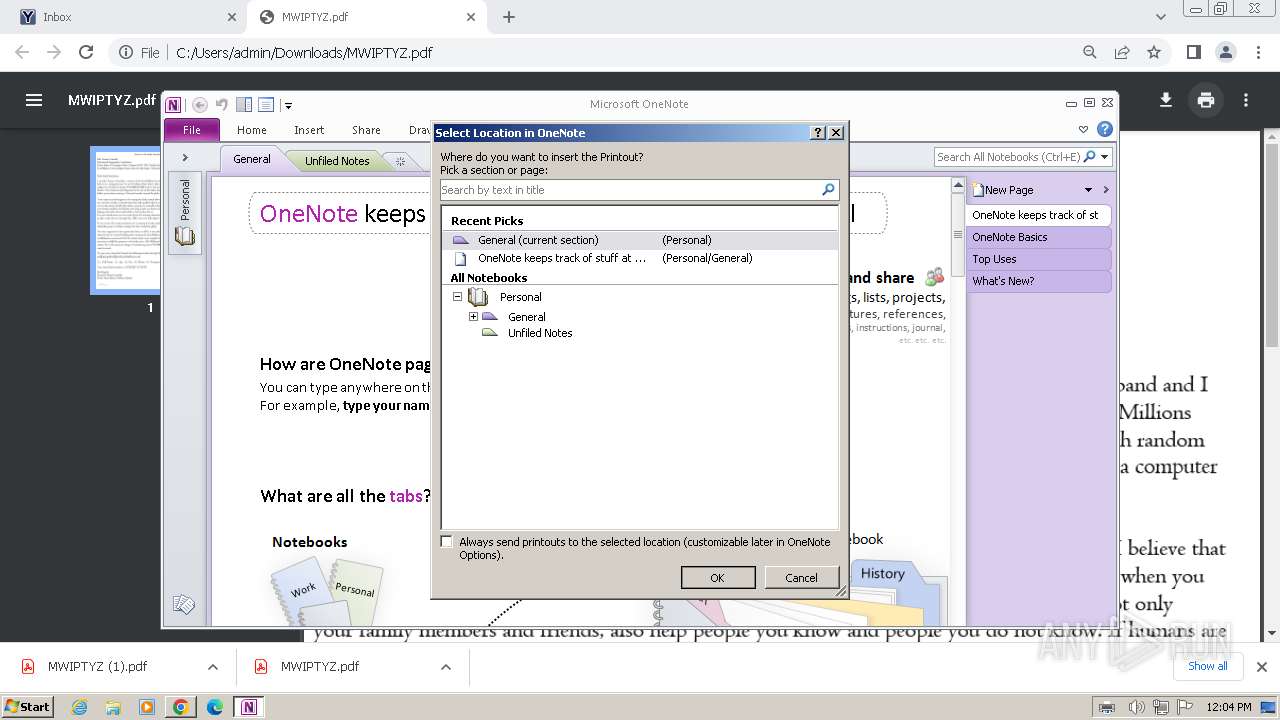This screenshot has width=1280, height=720.
Task: Click Cancel in Select Location dialog
Action: click(x=801, y=578)
